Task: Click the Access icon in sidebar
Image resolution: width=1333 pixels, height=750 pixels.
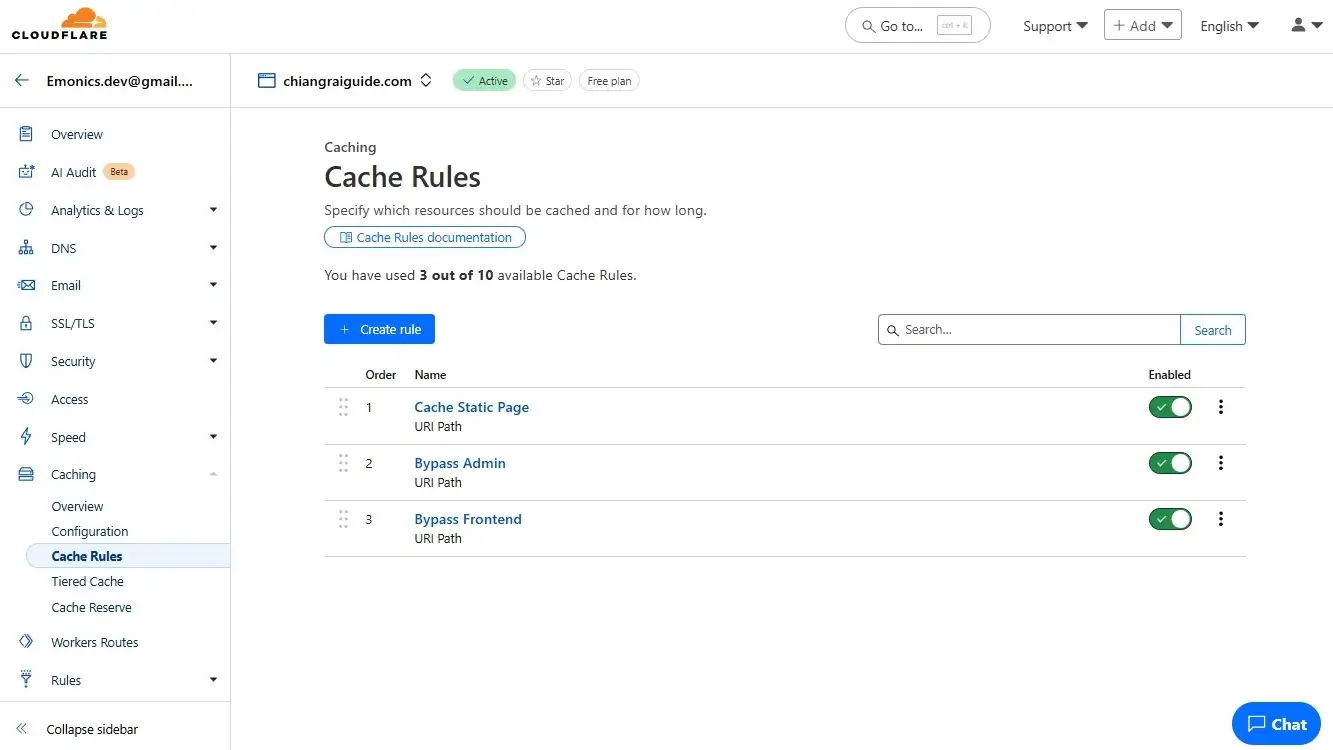Action: coord(27,399)
